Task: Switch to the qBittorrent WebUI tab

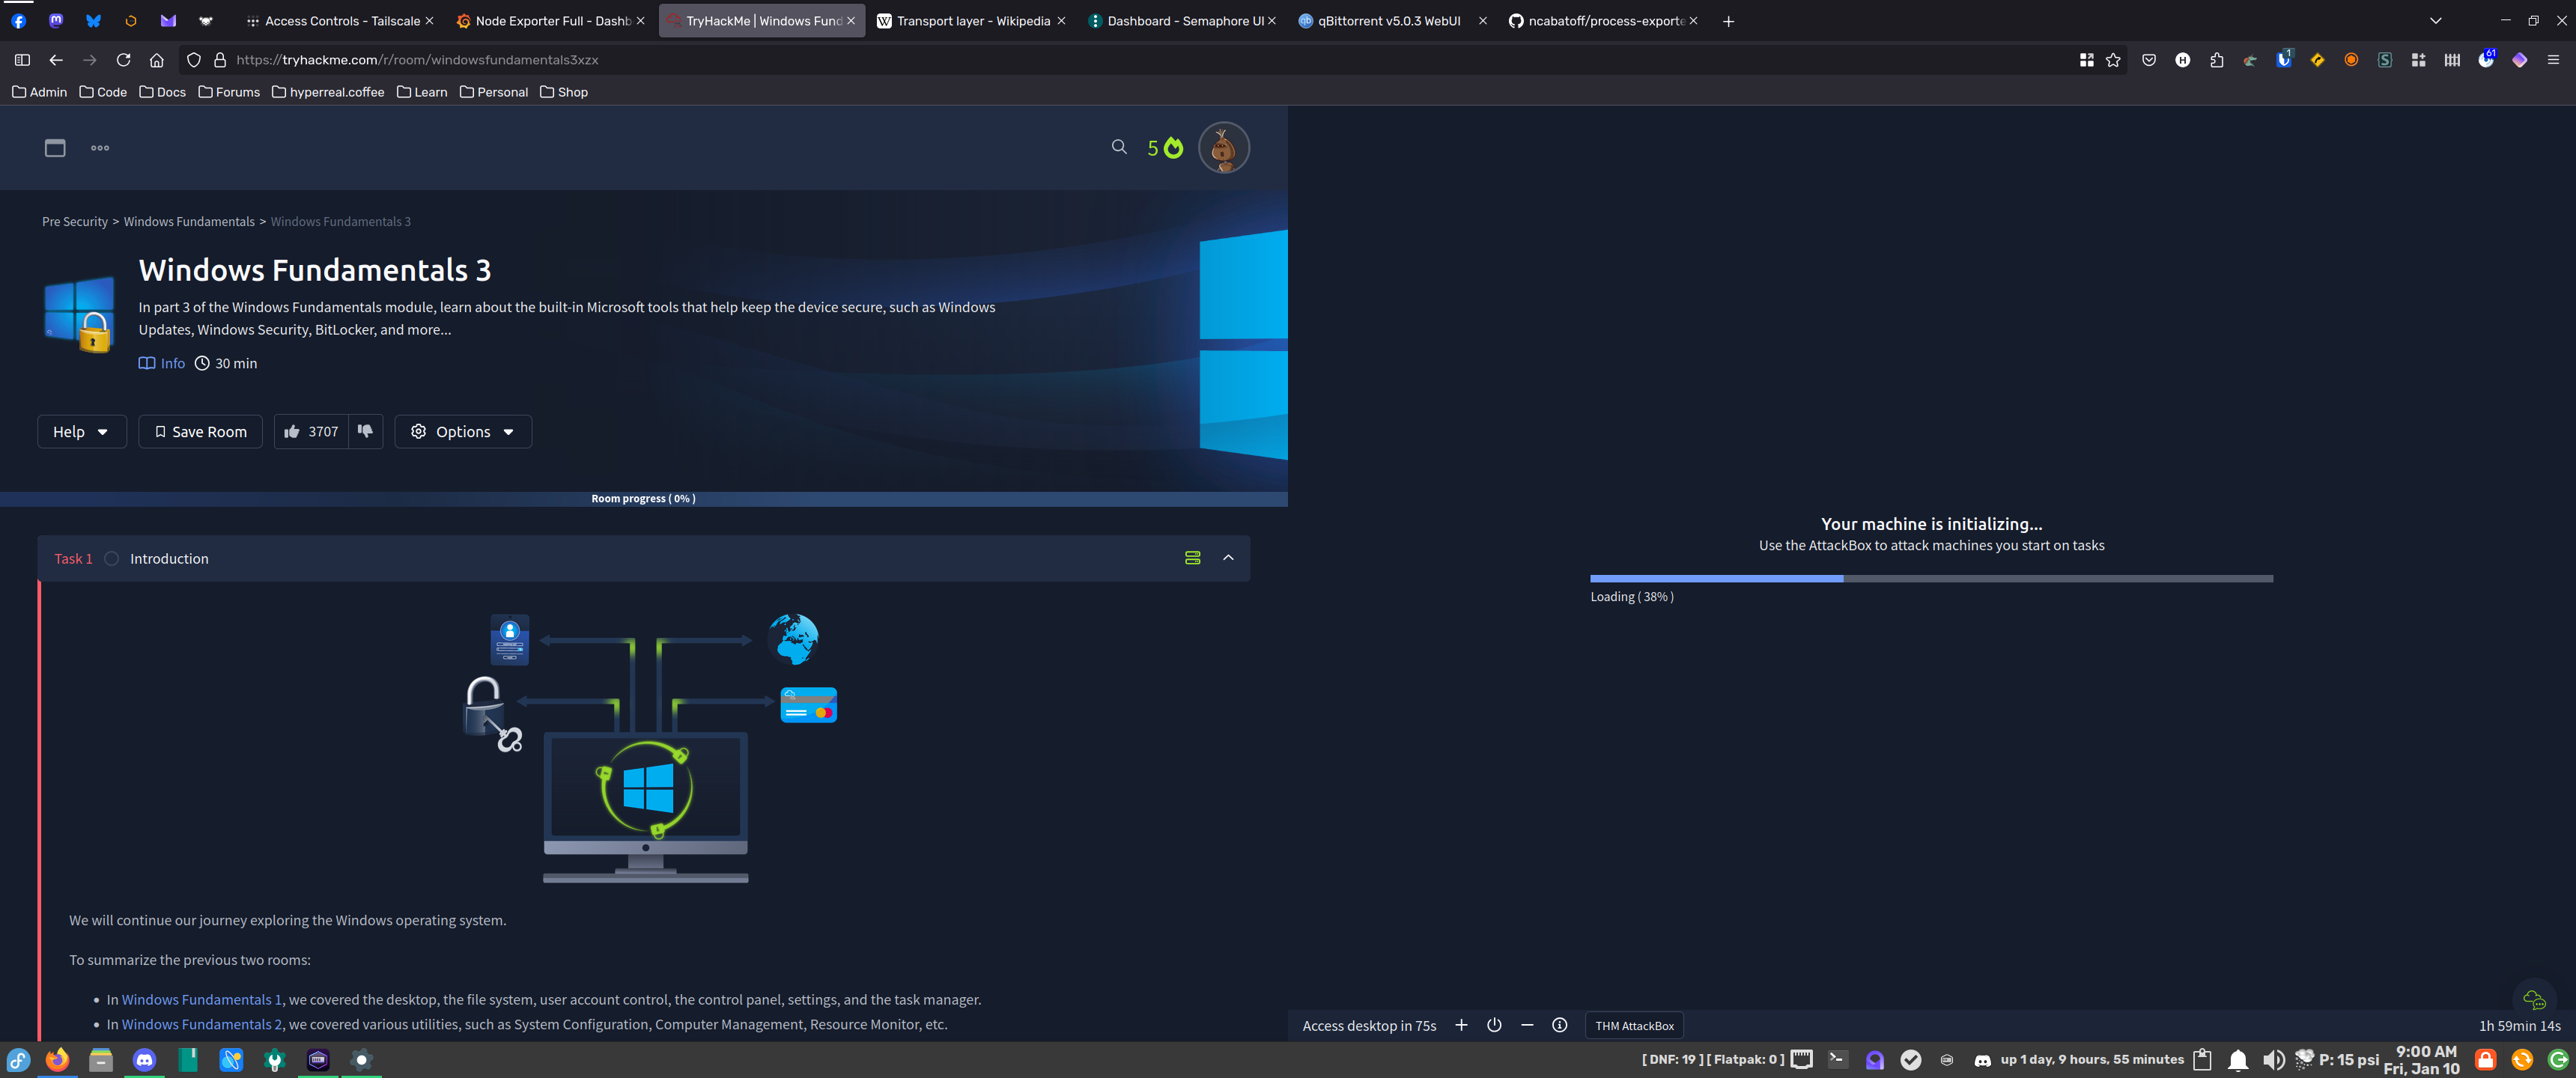Action: coord(1388,21)
